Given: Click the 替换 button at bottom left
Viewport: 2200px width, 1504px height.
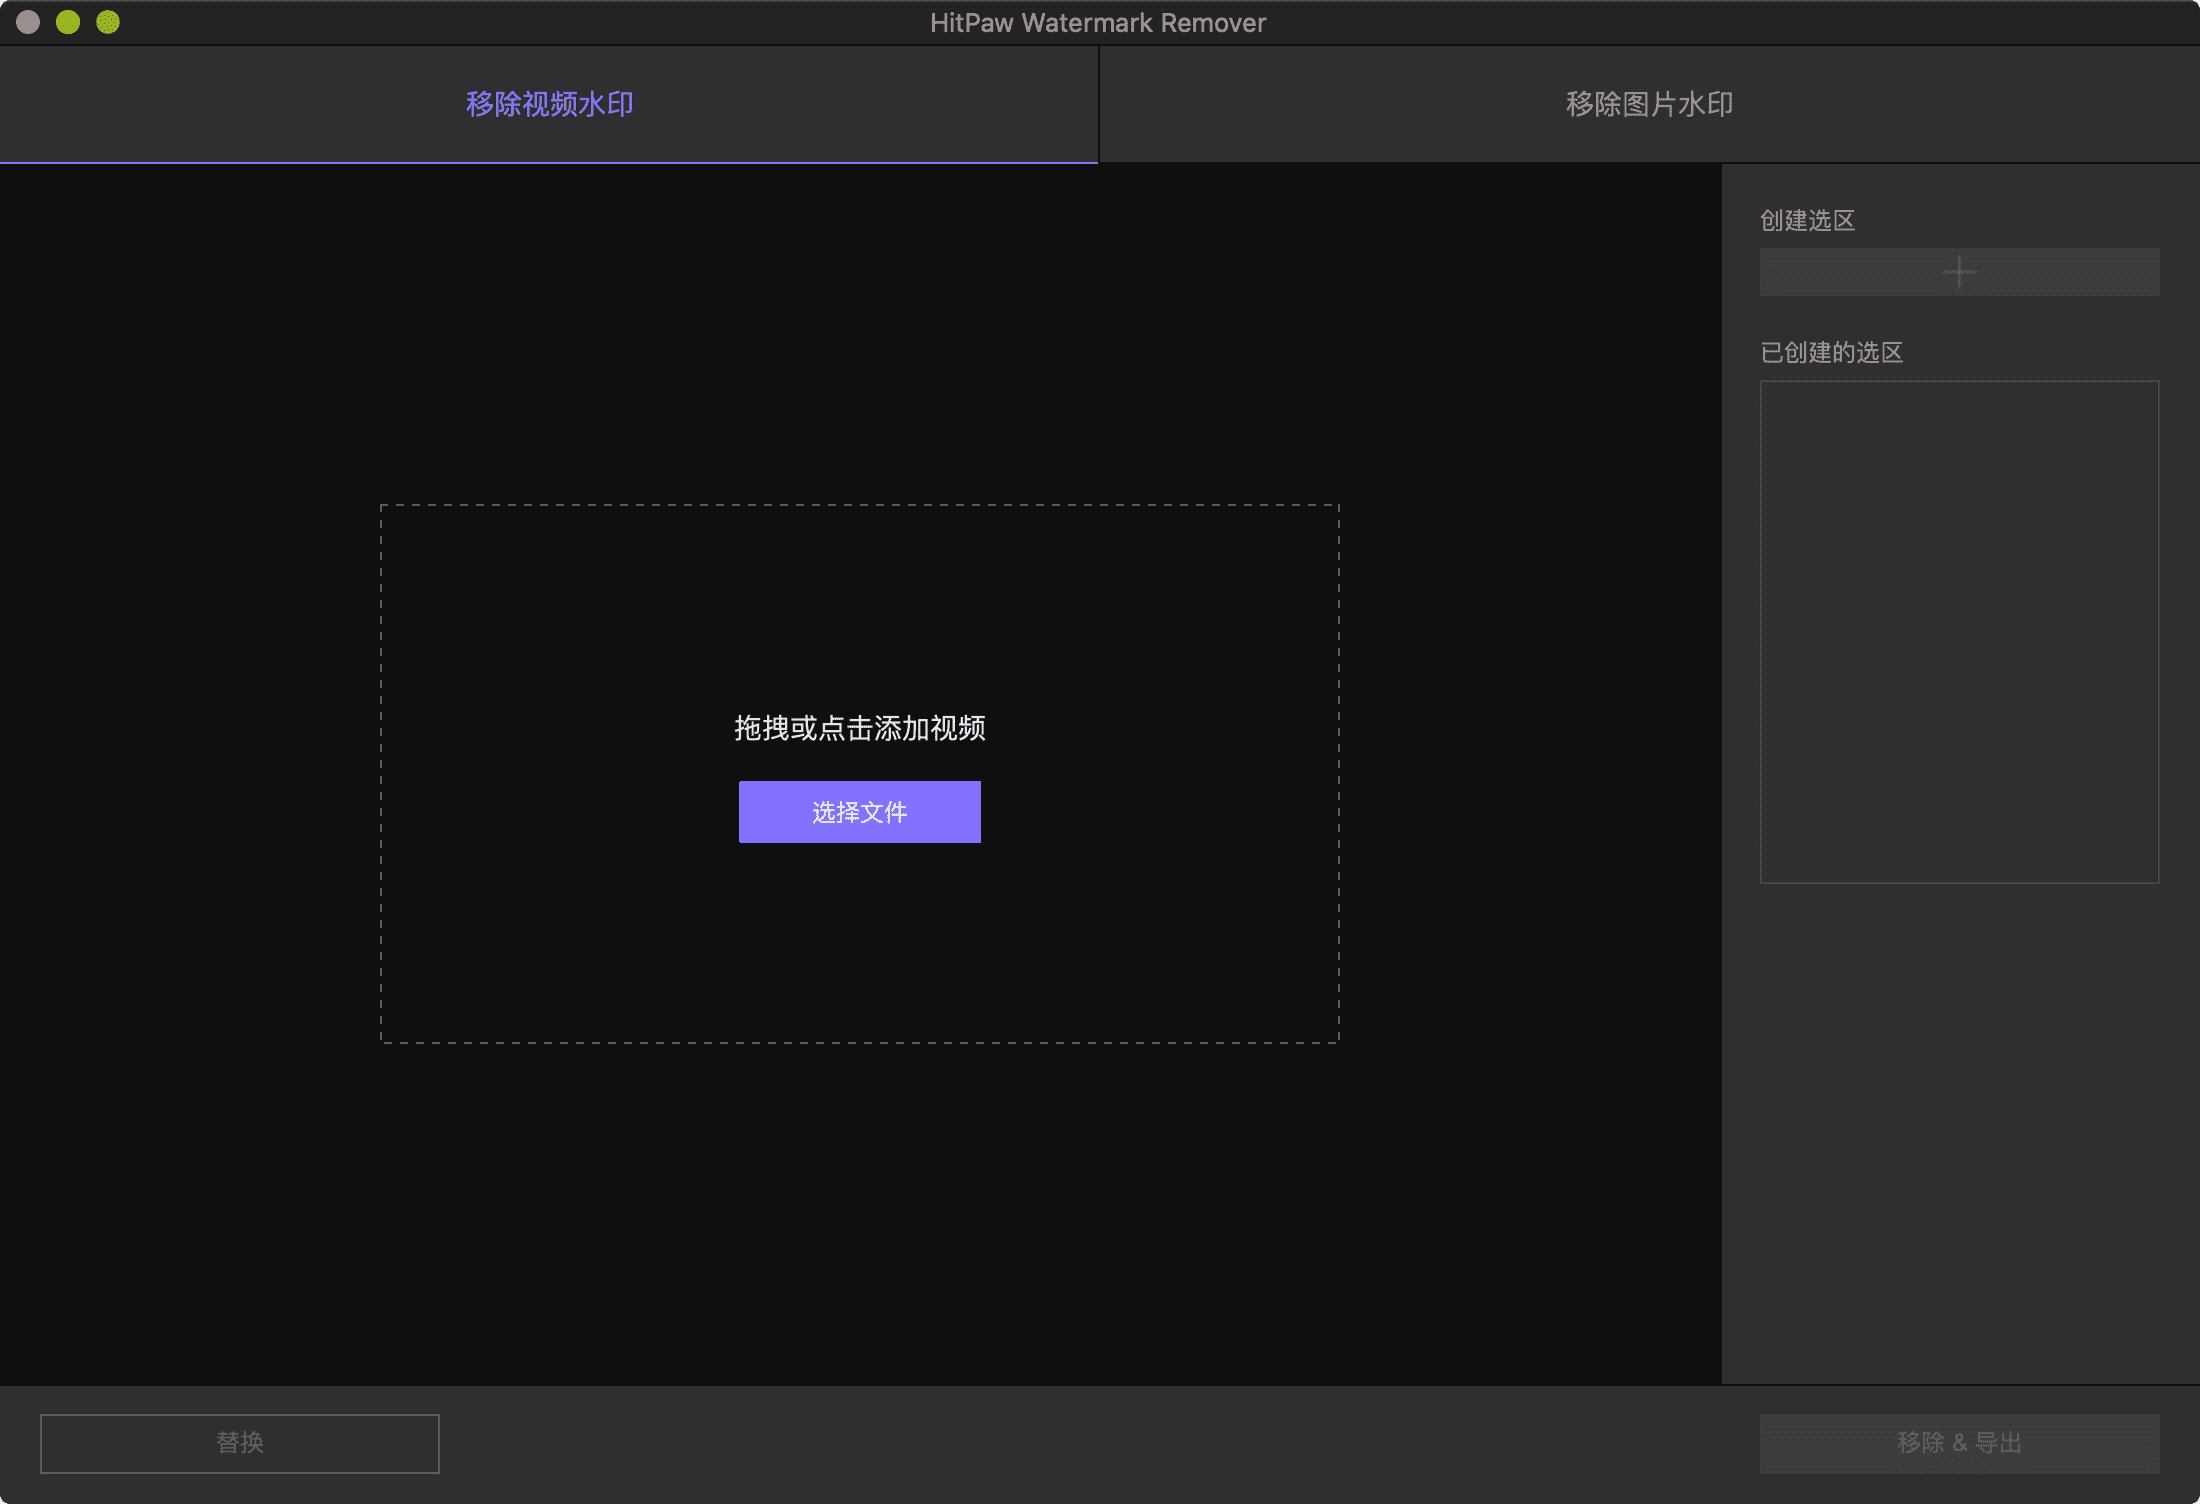Looking at the screenshot, I should click(x=239, y=1442).
